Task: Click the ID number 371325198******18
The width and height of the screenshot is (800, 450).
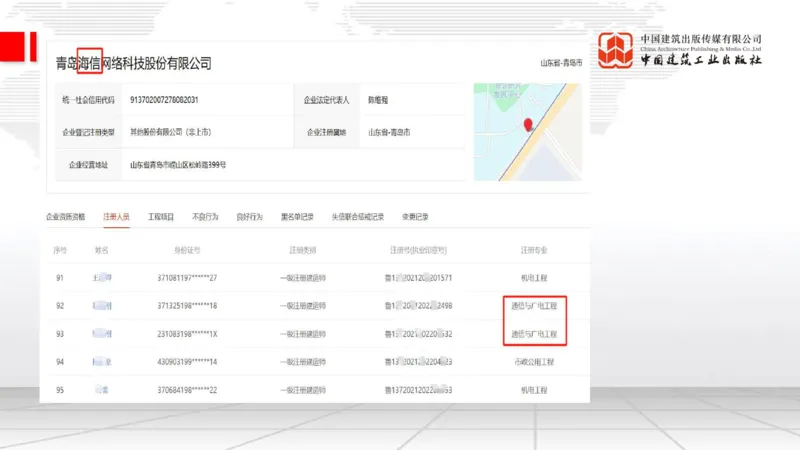Action: coord(187,306)
